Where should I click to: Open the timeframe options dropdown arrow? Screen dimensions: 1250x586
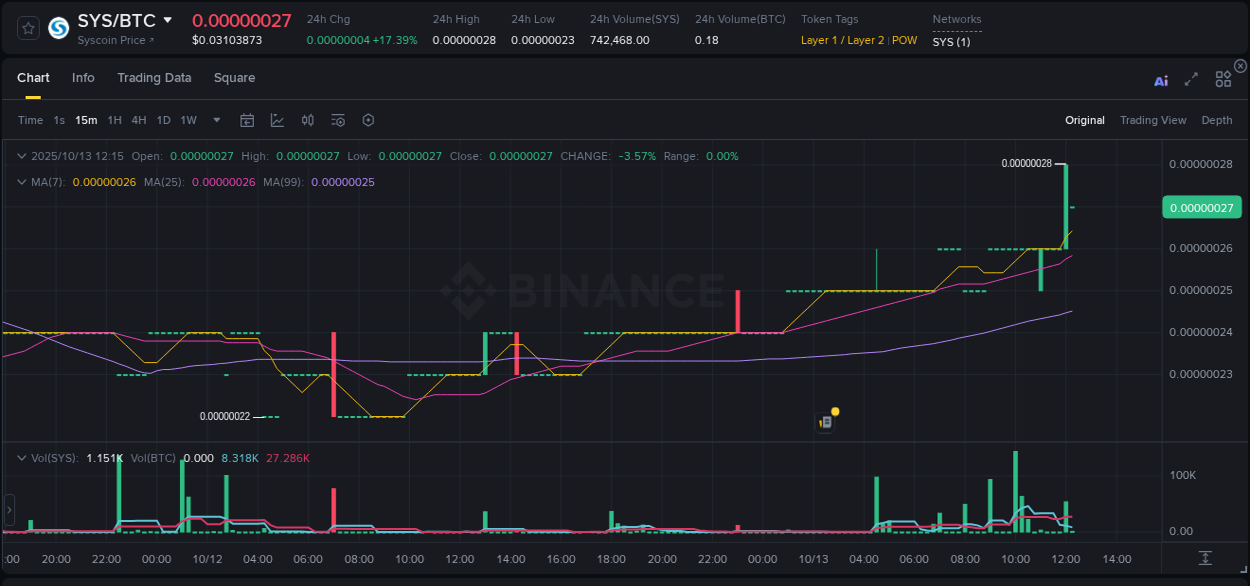215,120
